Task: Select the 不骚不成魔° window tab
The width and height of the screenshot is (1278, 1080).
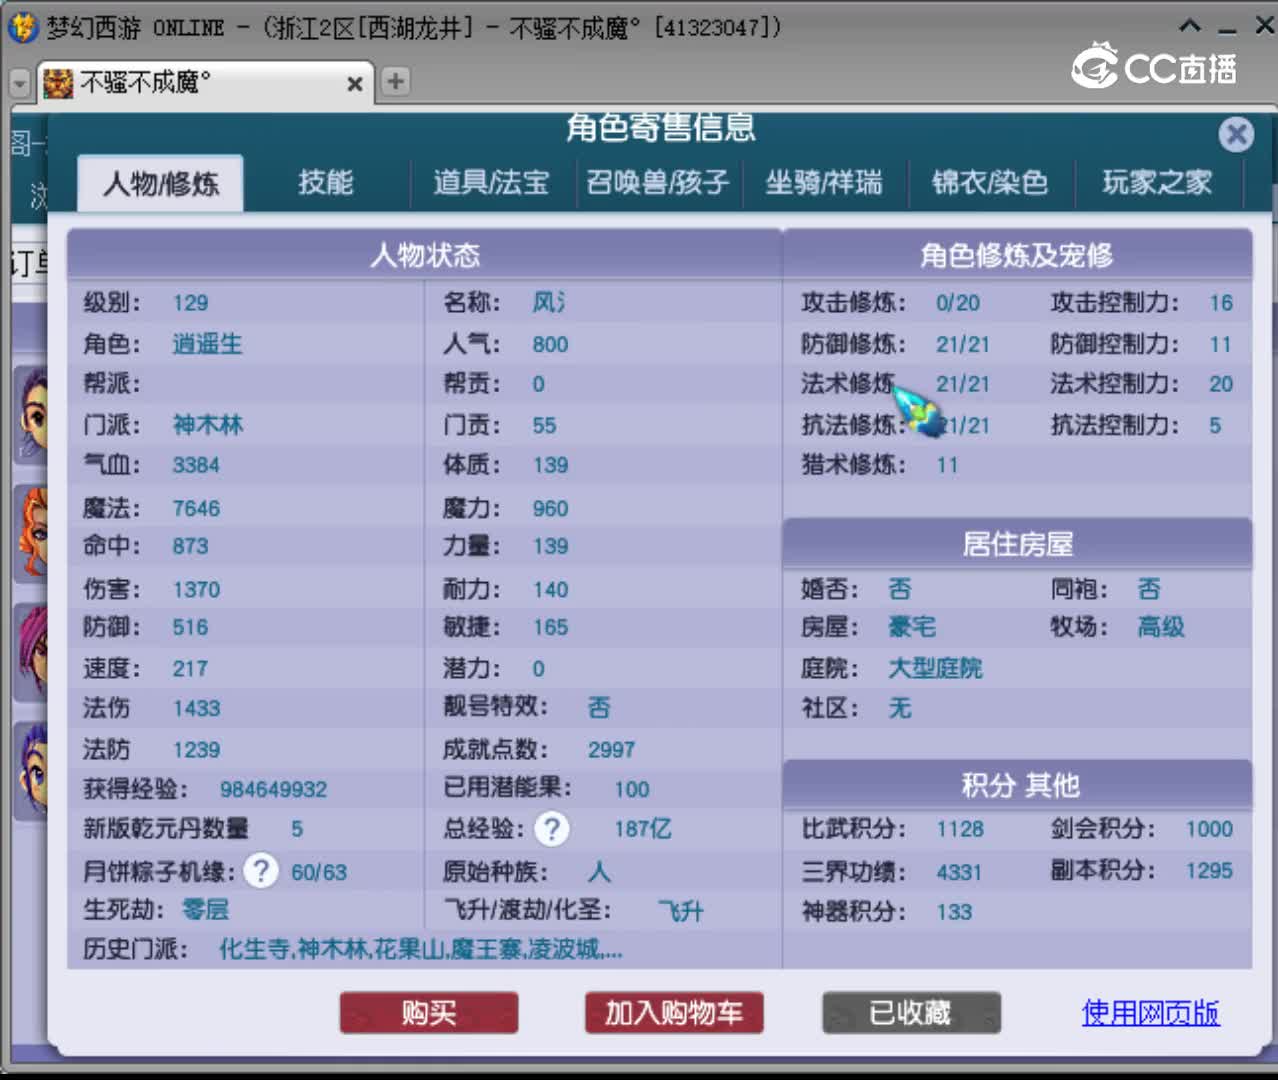Action: [204, 83]
